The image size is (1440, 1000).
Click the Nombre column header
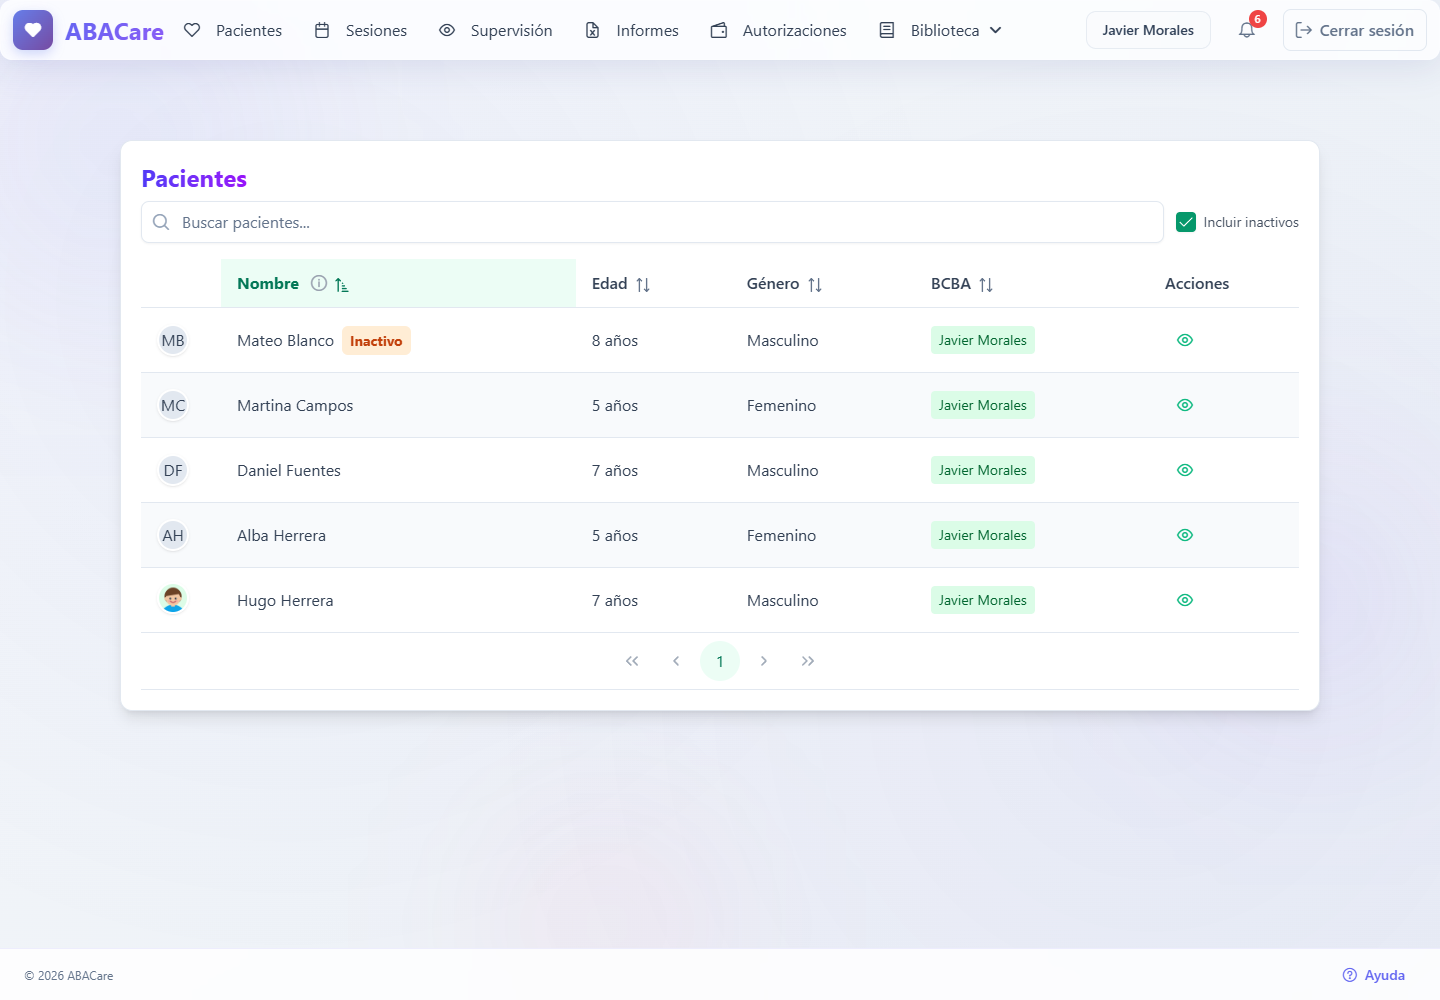point(398,283)
